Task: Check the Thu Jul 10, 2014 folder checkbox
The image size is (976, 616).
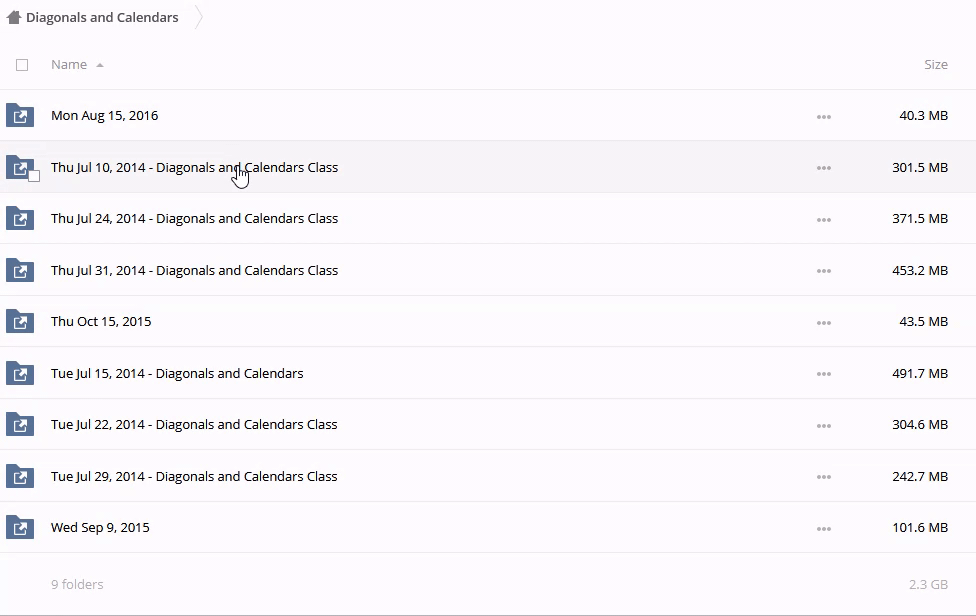Action: pyautogui.click(x=34, y=176)
